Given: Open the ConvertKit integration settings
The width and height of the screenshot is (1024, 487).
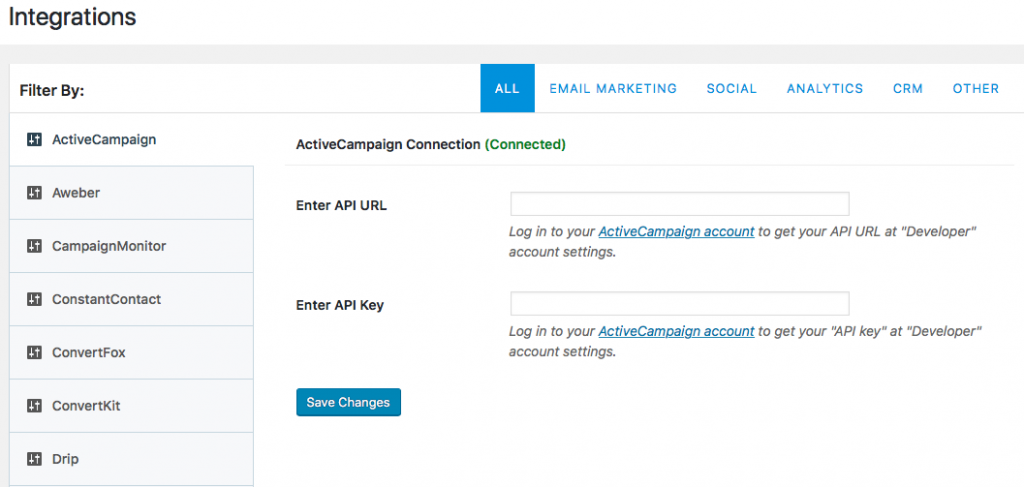Looking at the screenshot, I should [131, 406].
